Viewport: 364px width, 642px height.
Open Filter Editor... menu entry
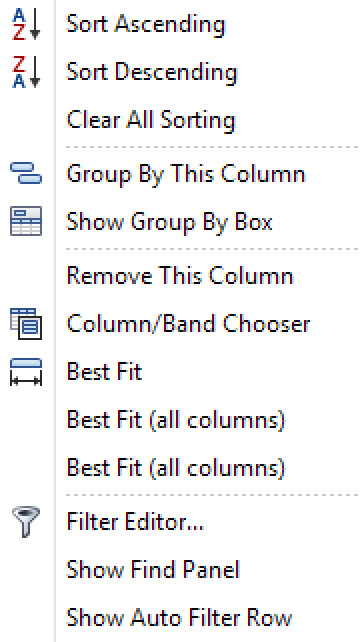pos(135,522)
